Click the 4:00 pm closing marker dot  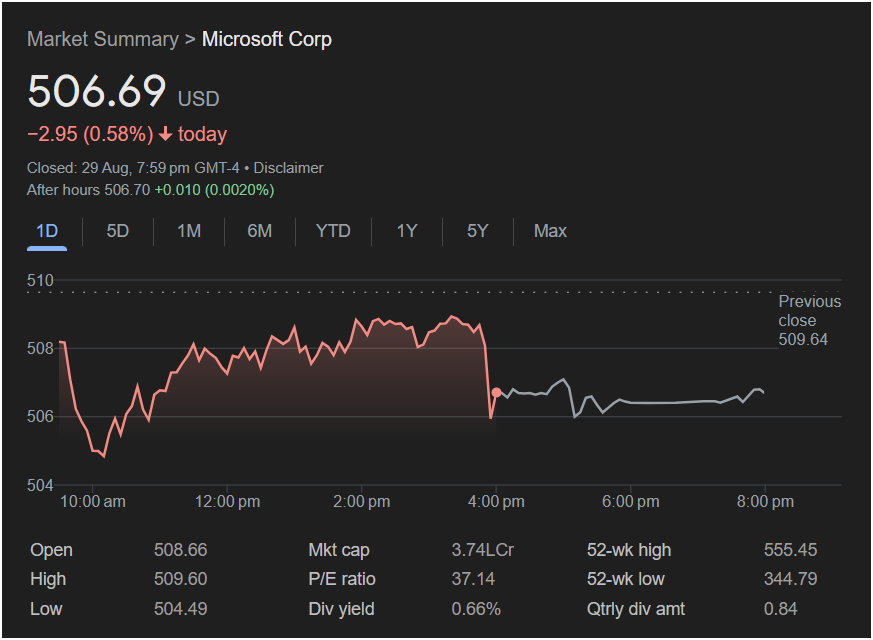497,392
